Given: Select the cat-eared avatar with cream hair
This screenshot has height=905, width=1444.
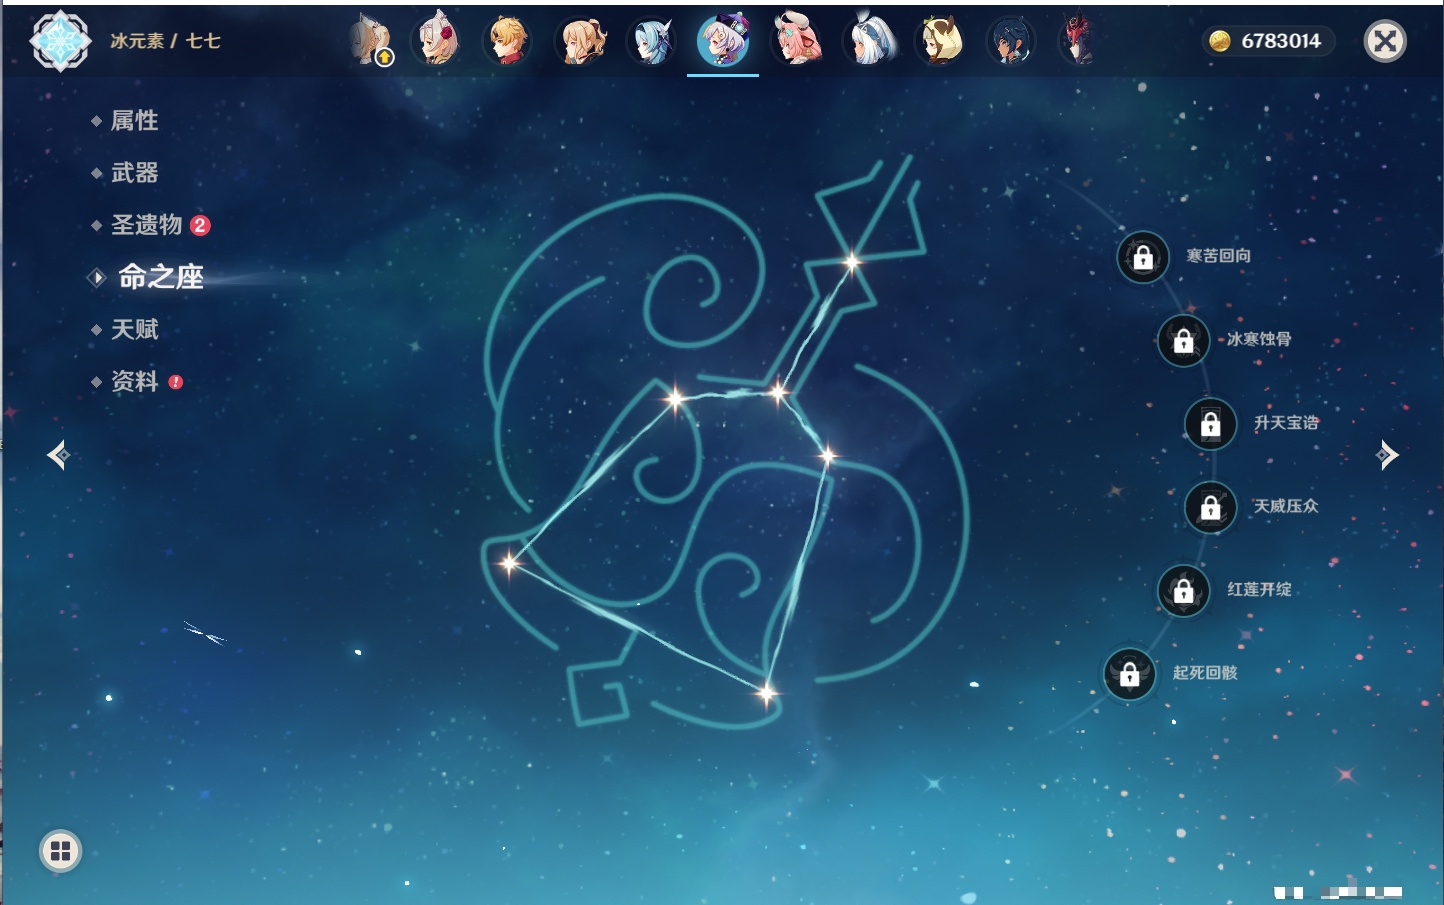Looking at the screenshot, I should (x=940, y=41).
